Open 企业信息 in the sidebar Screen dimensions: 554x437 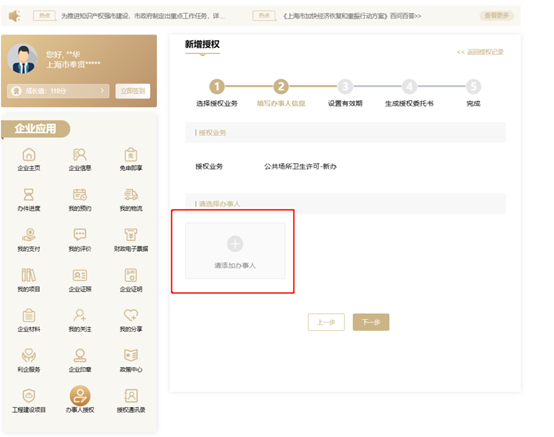[x=80, y=155]
